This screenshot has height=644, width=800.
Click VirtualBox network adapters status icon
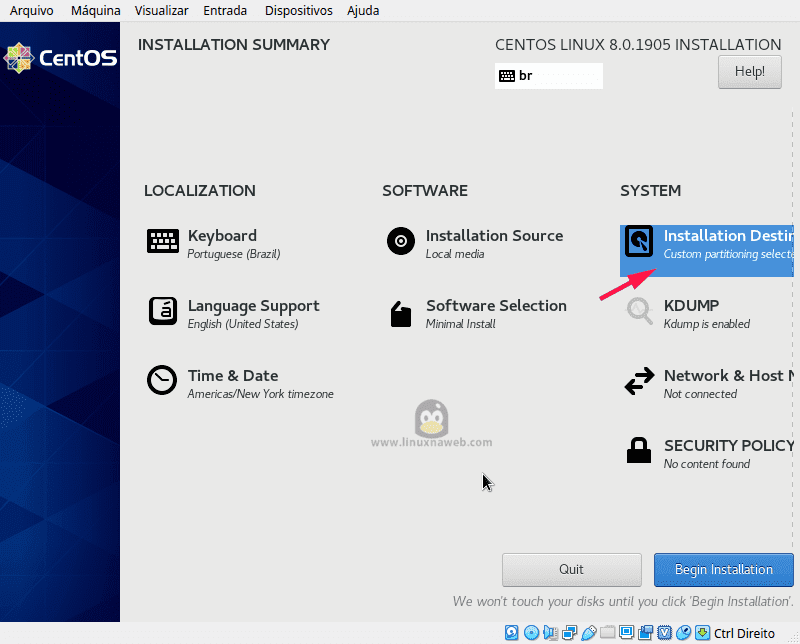[x=569, y=633]
